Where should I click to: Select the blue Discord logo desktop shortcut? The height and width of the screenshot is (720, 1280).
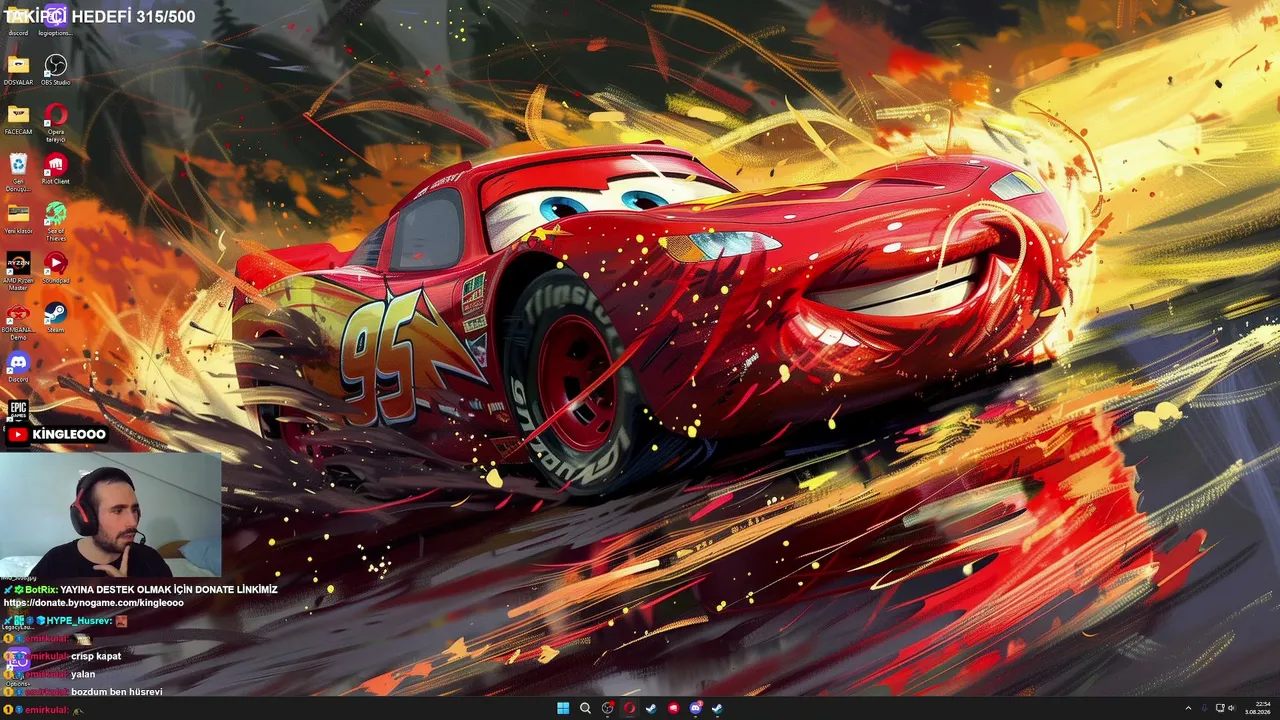tap(18, 366)
